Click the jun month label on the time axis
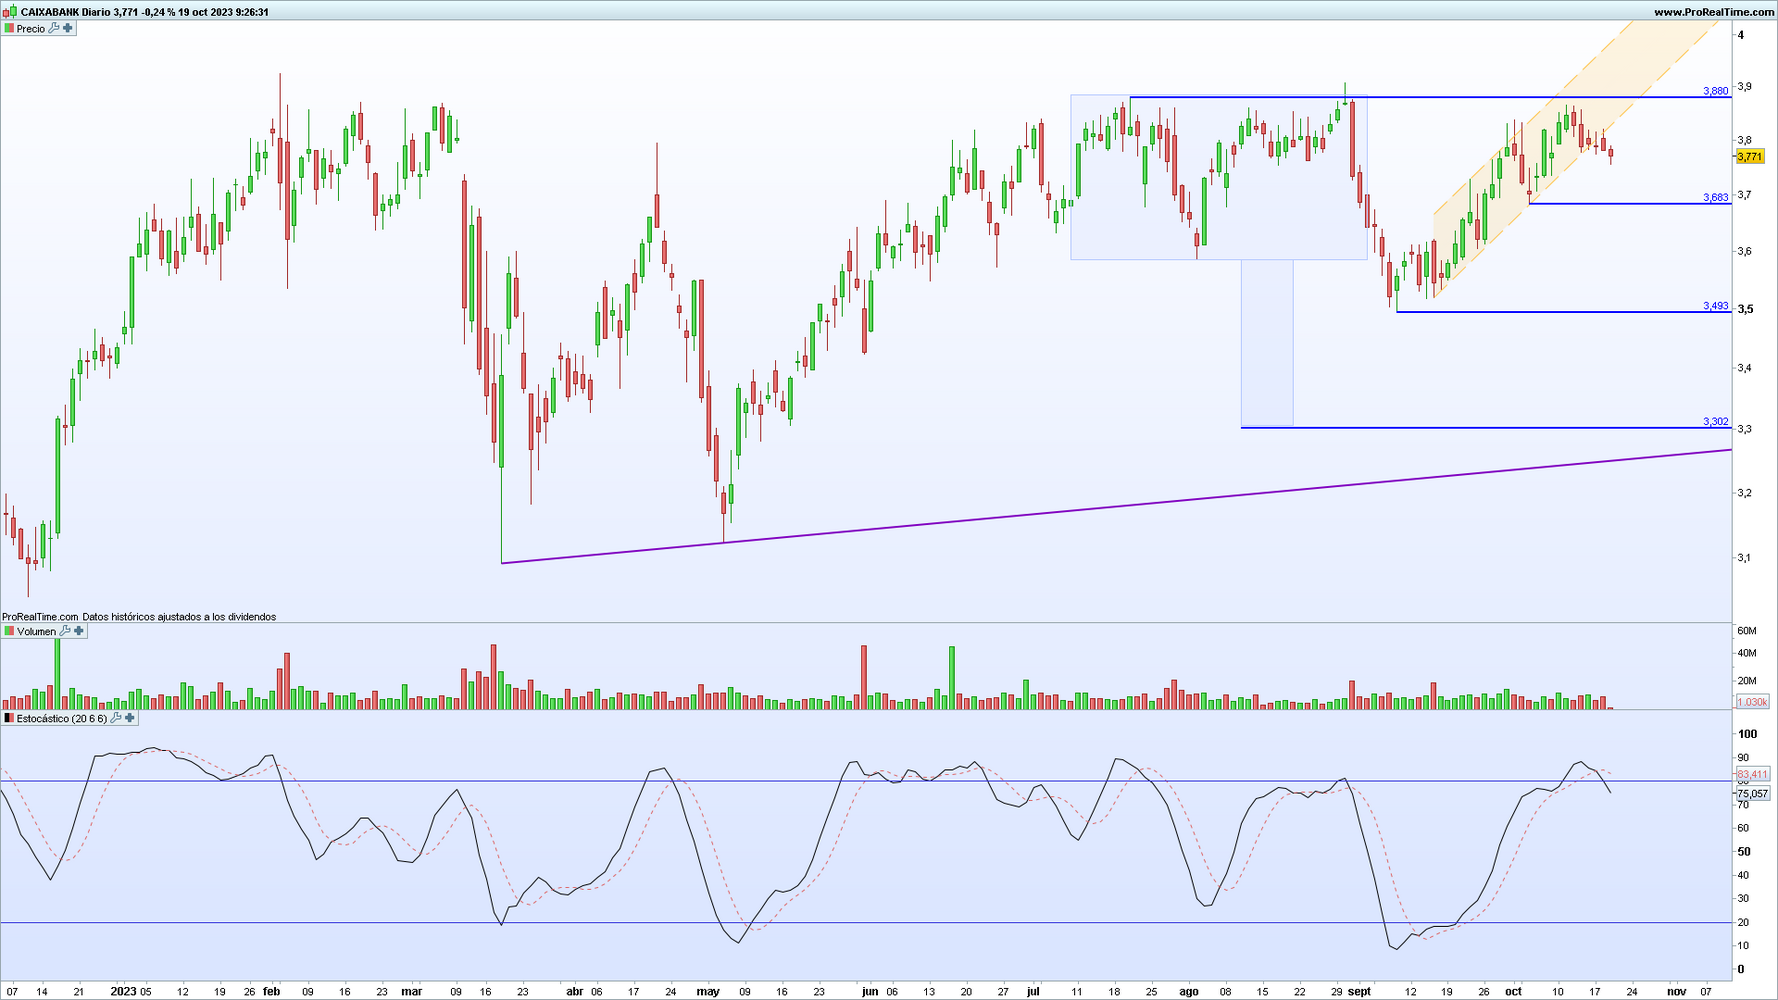The height and width of the screenshot is (1000, 1778). (x=870, y=992)
